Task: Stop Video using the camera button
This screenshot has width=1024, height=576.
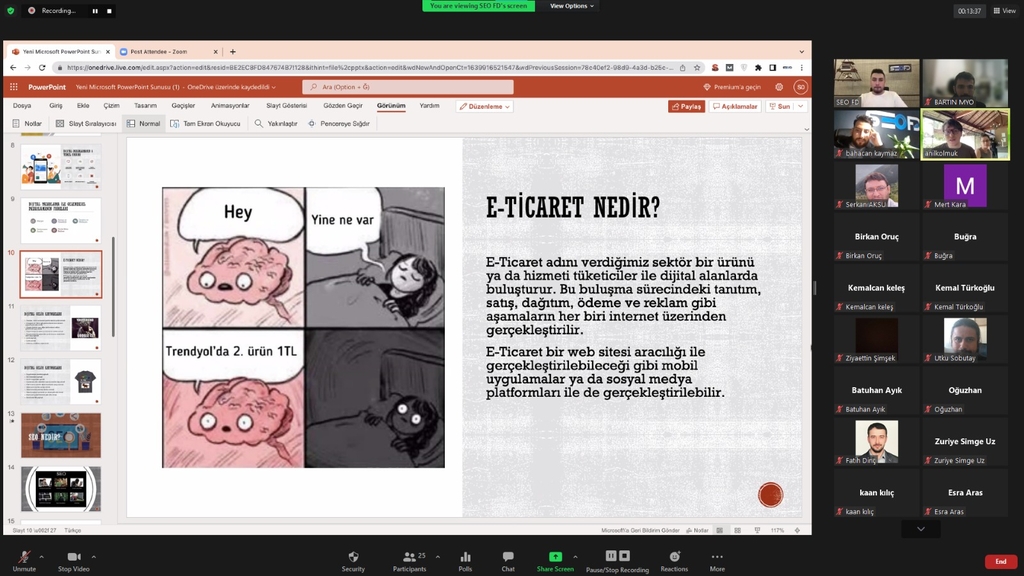Action: 74,560
